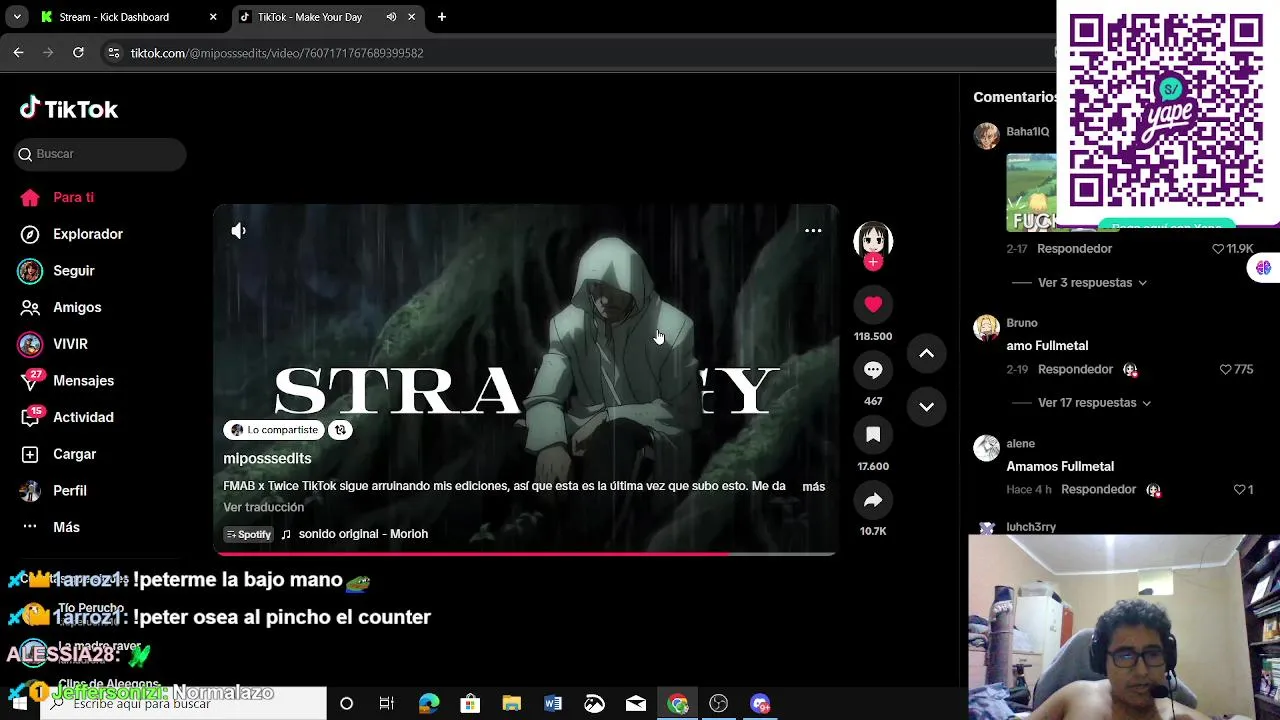Open Mensajes inbox
This screenshot has width=1280, height=720.
tap(67, 380)
